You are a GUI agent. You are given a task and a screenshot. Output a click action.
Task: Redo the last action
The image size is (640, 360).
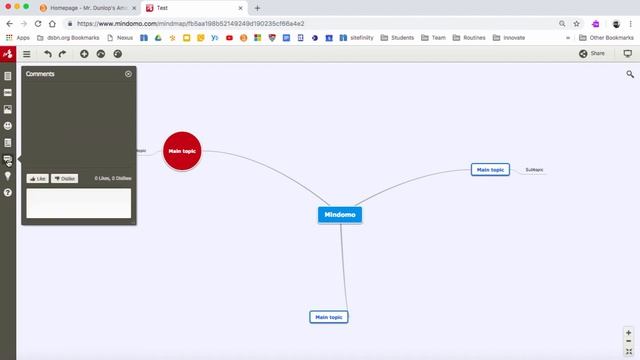[x=62, y=54]
